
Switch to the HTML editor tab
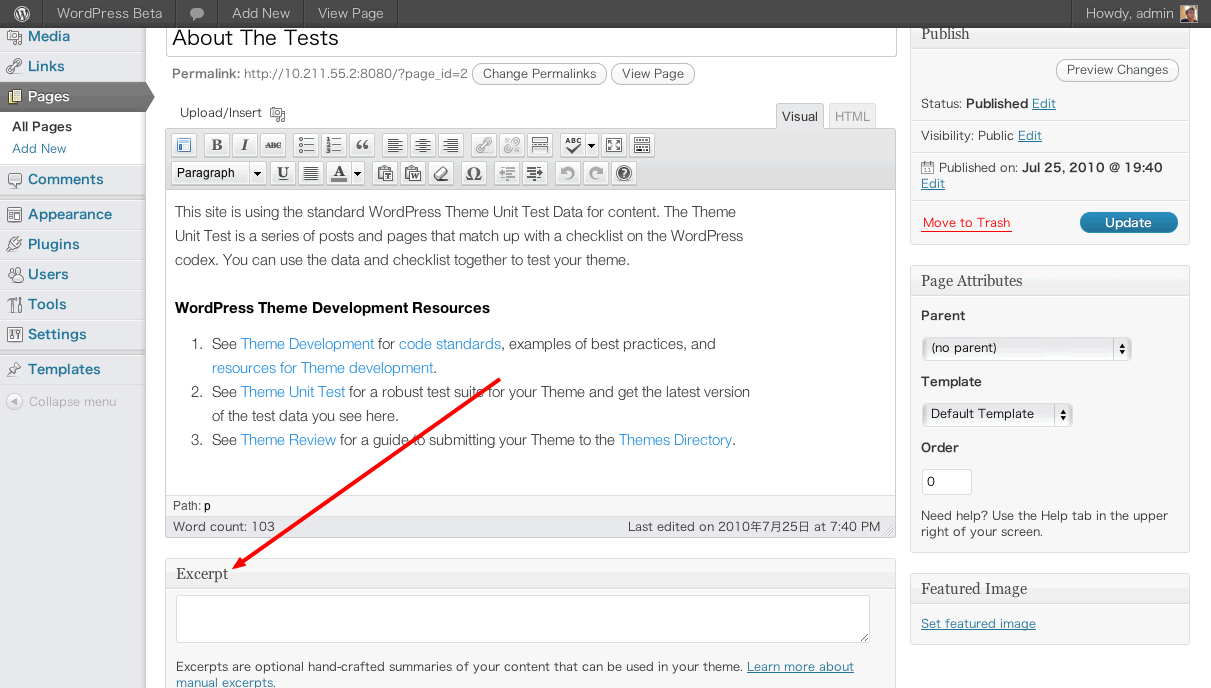tap(851, 115)
